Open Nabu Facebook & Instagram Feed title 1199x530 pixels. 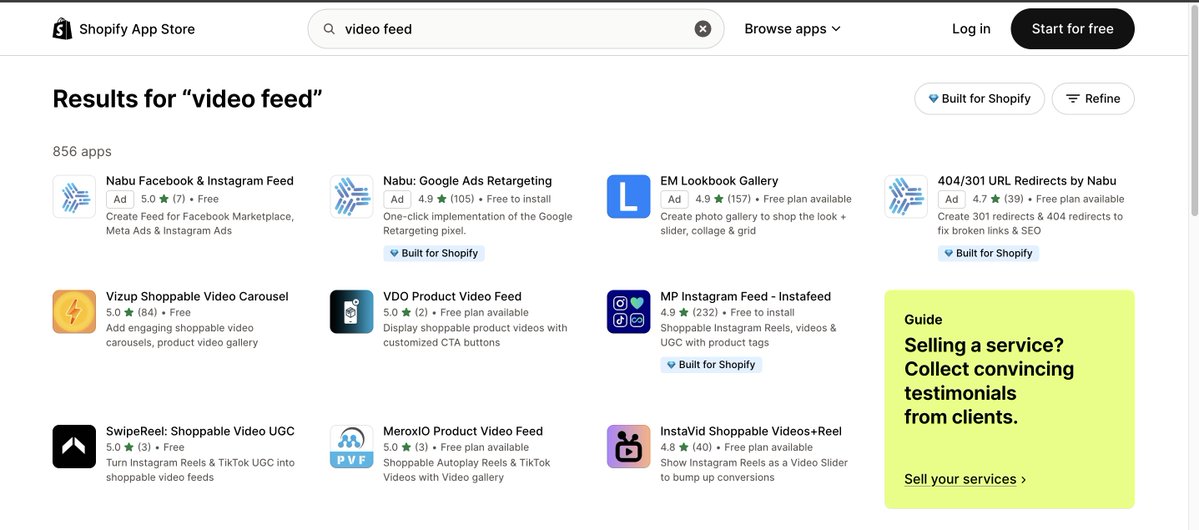[200, 181]
